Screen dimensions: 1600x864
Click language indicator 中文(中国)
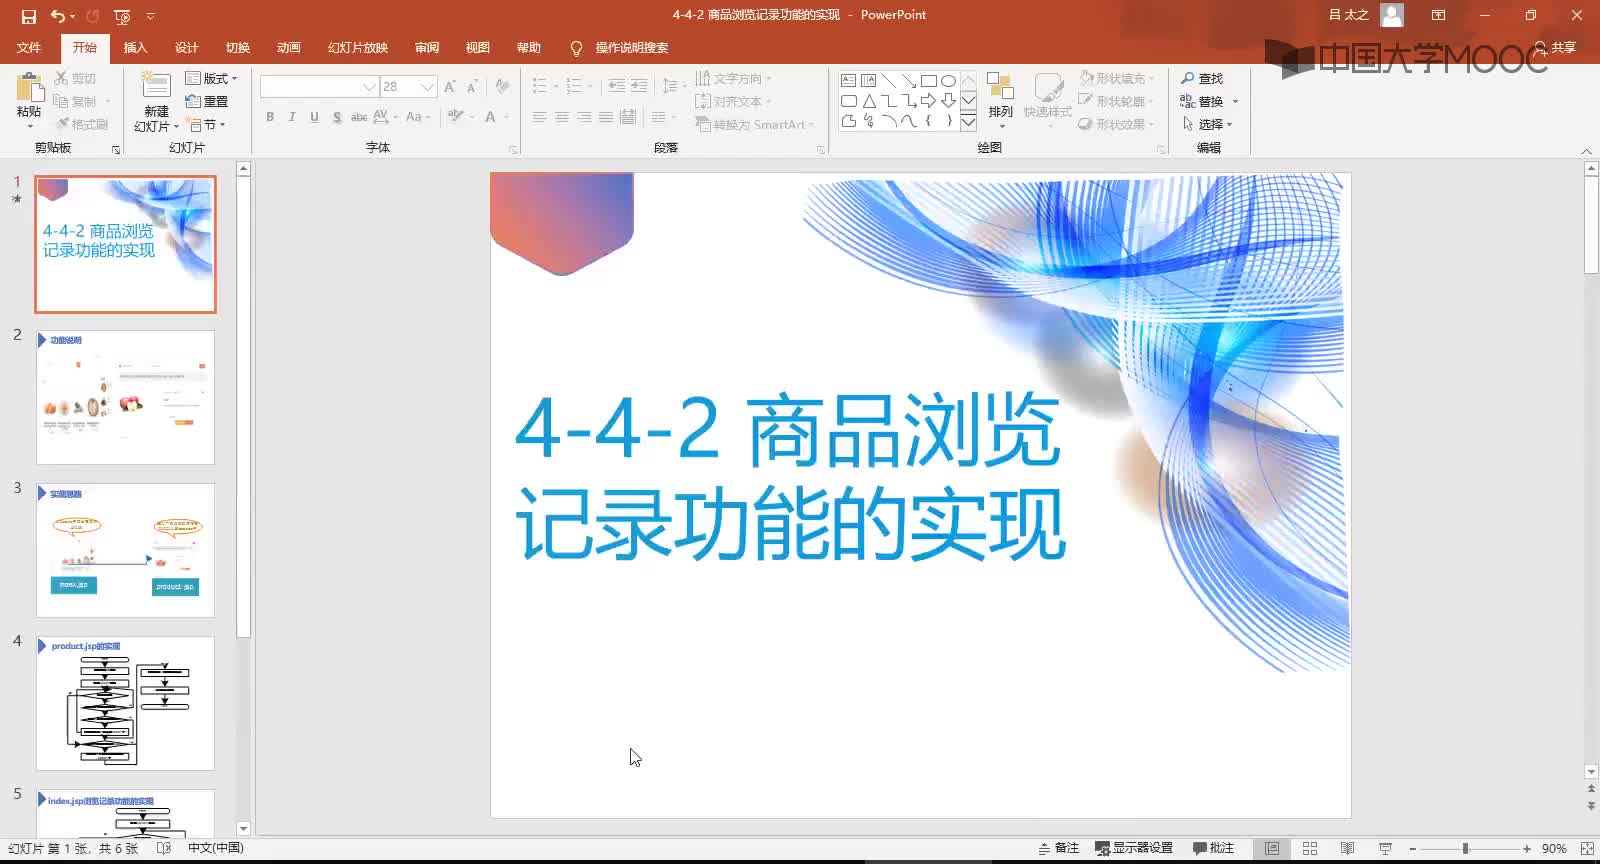(x=215, y=848)
